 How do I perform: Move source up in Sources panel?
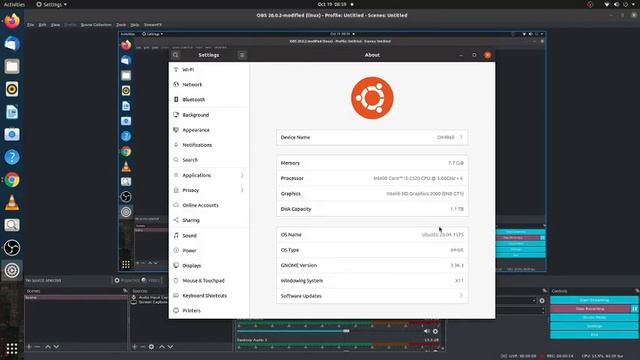coord(162,347)
